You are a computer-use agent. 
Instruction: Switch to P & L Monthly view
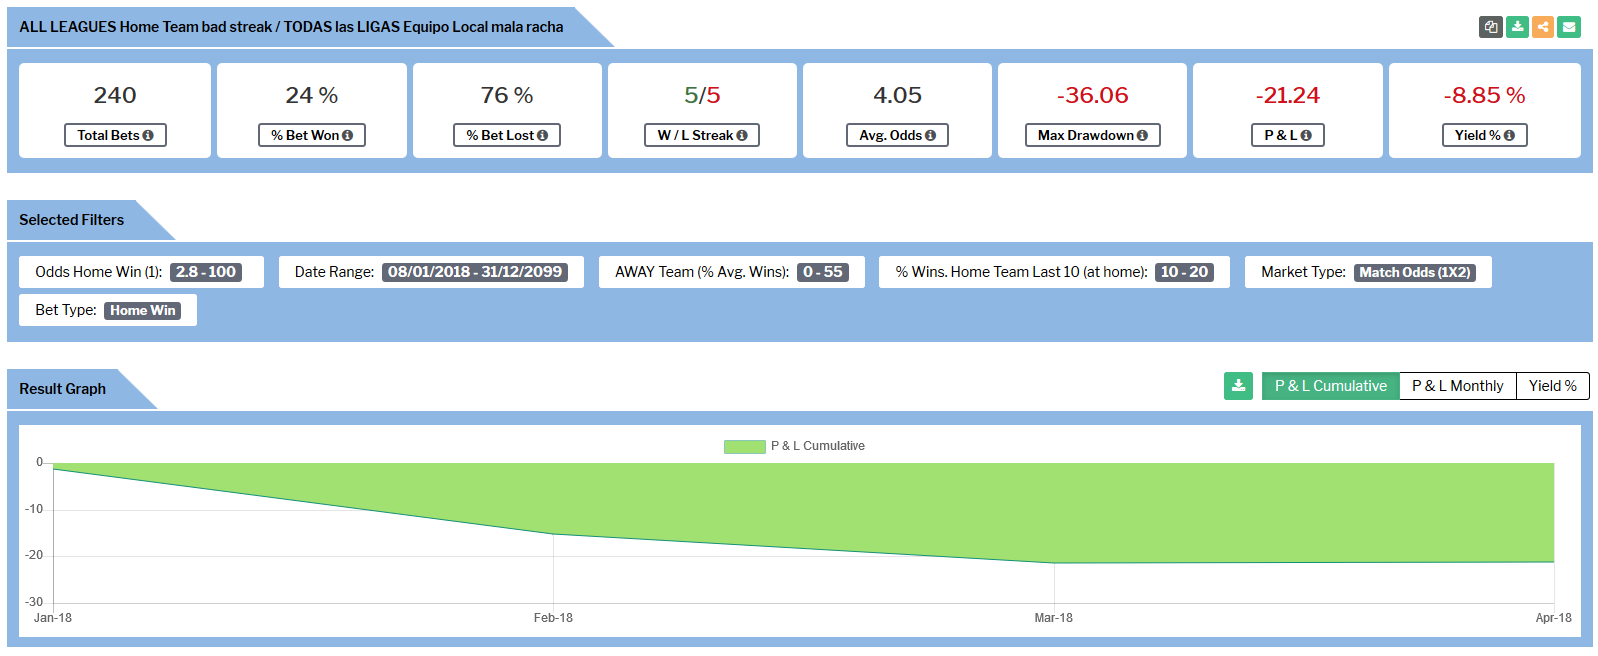[x=1457, y=386]
